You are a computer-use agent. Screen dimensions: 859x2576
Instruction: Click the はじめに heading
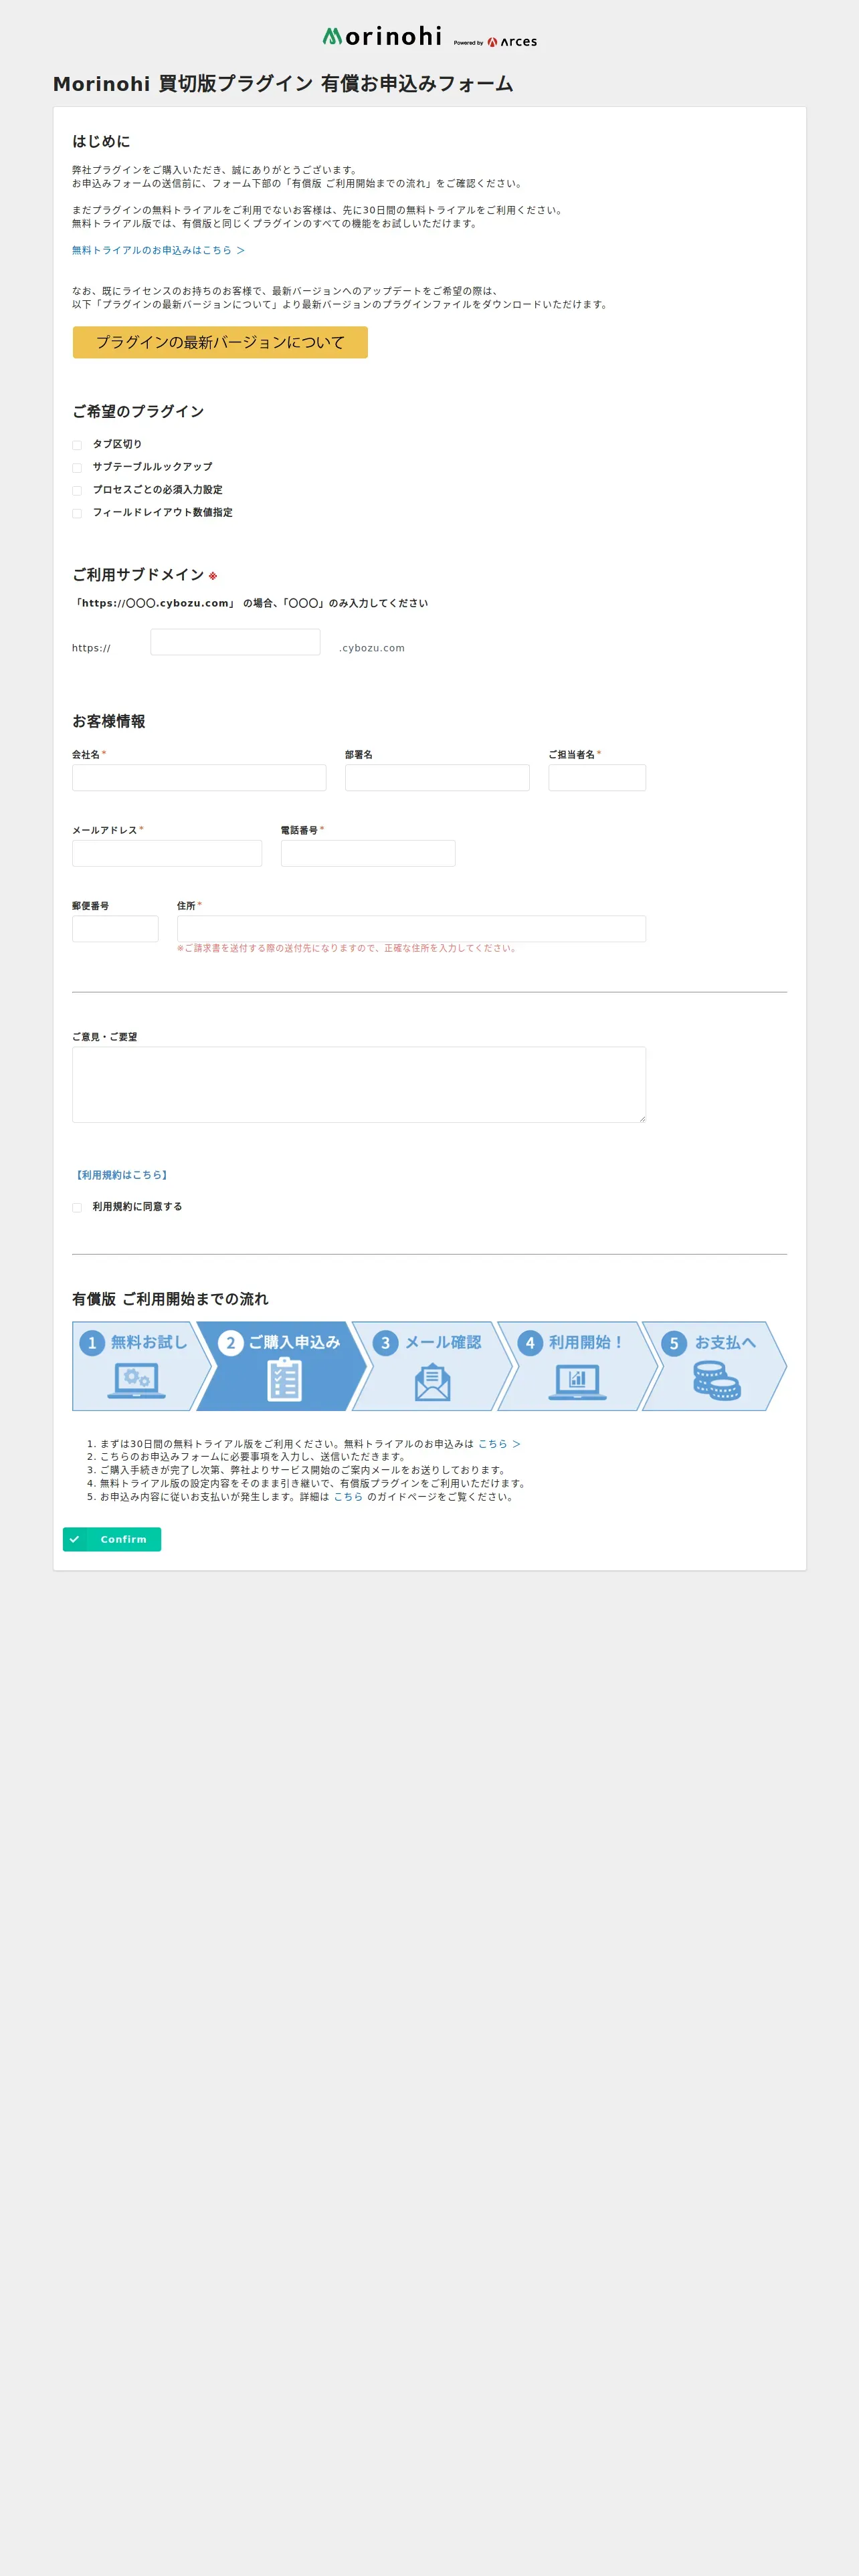click(101, 141)
